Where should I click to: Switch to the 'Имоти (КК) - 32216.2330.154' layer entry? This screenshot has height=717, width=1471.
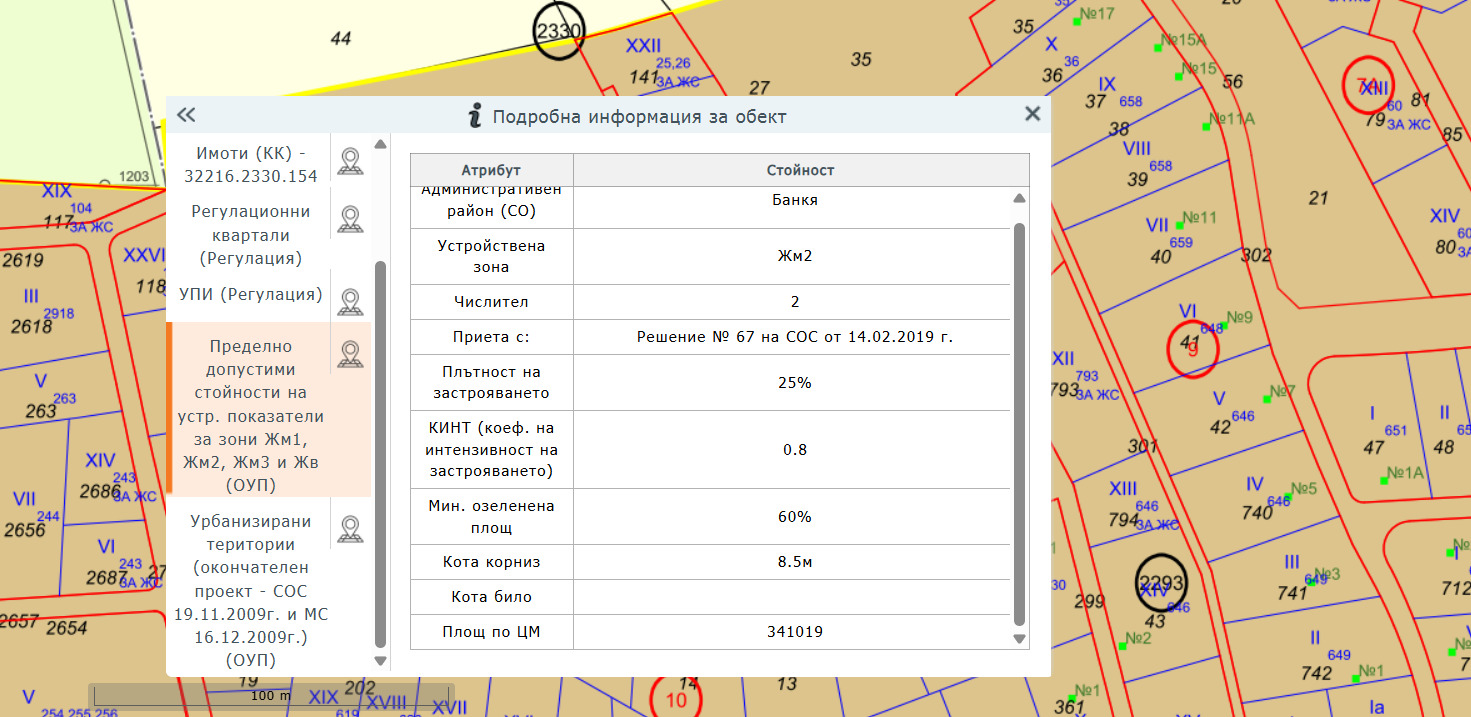pos(250,165)
